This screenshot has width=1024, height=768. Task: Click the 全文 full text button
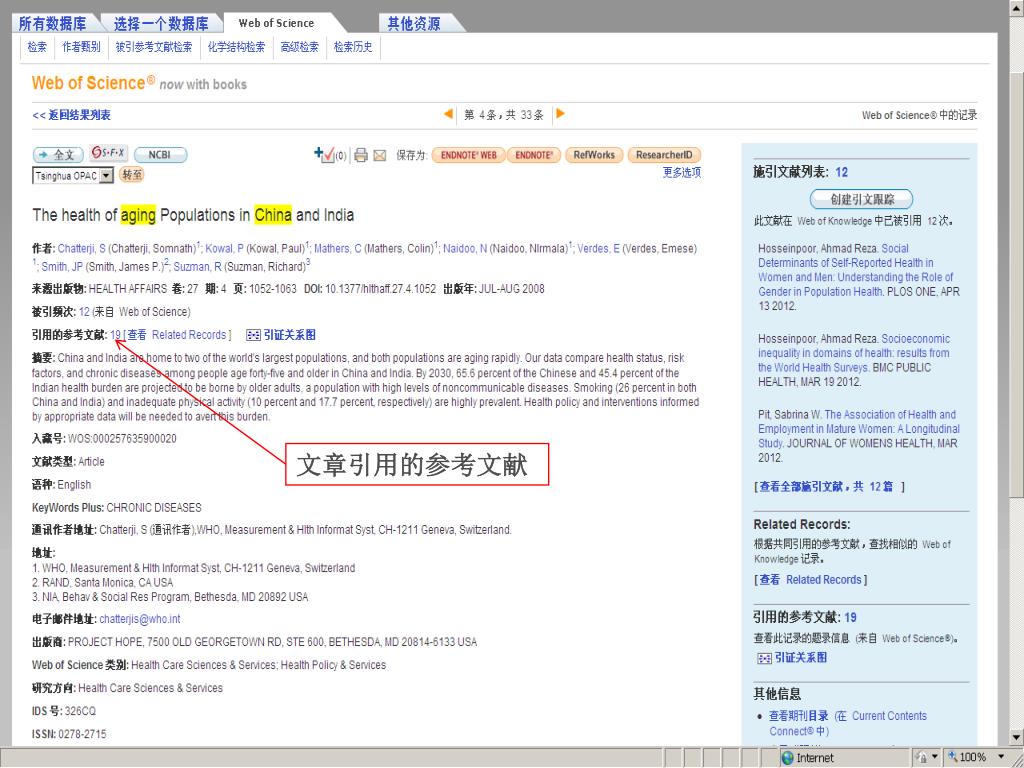coord(58,155)
